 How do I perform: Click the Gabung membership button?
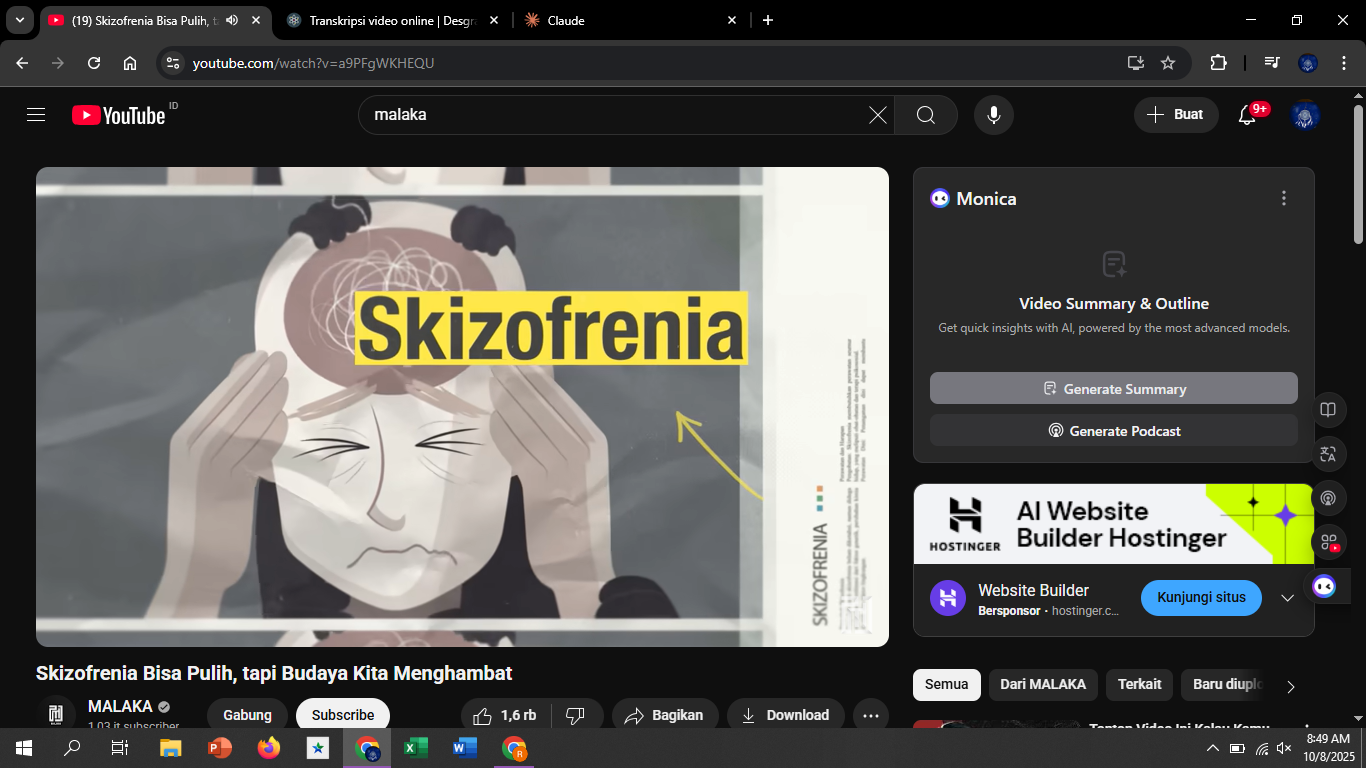(247, 715)
